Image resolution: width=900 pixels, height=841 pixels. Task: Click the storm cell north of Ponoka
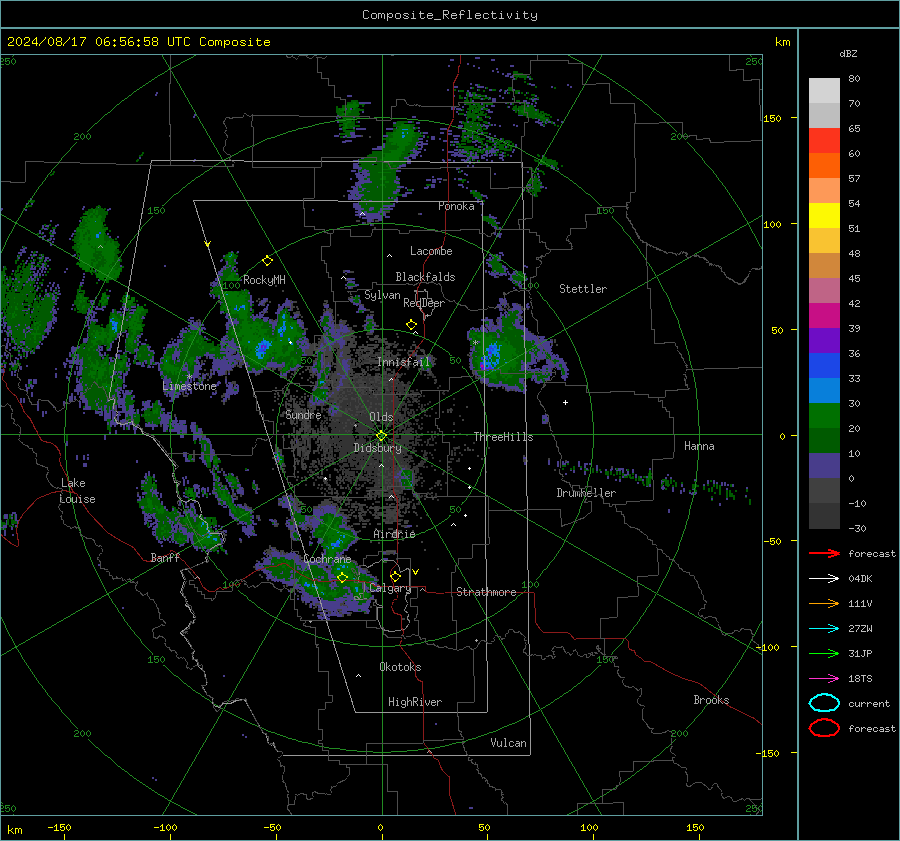point(383,172)
